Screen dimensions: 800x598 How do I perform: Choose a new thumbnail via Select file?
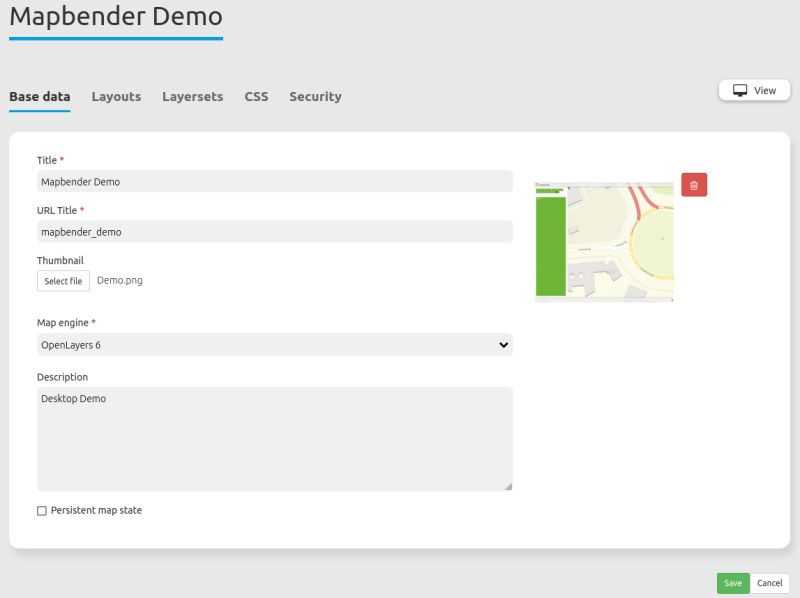(63, 281)
